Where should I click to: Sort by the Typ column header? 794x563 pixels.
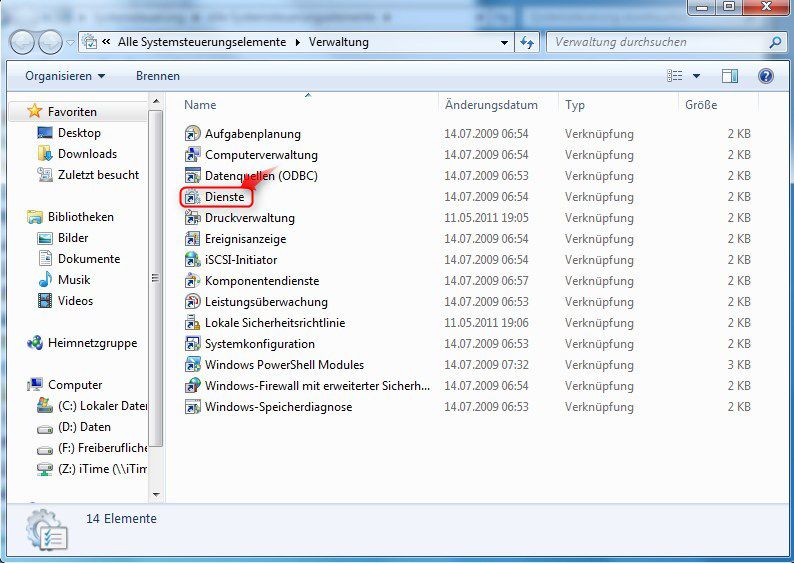point(575,105)
